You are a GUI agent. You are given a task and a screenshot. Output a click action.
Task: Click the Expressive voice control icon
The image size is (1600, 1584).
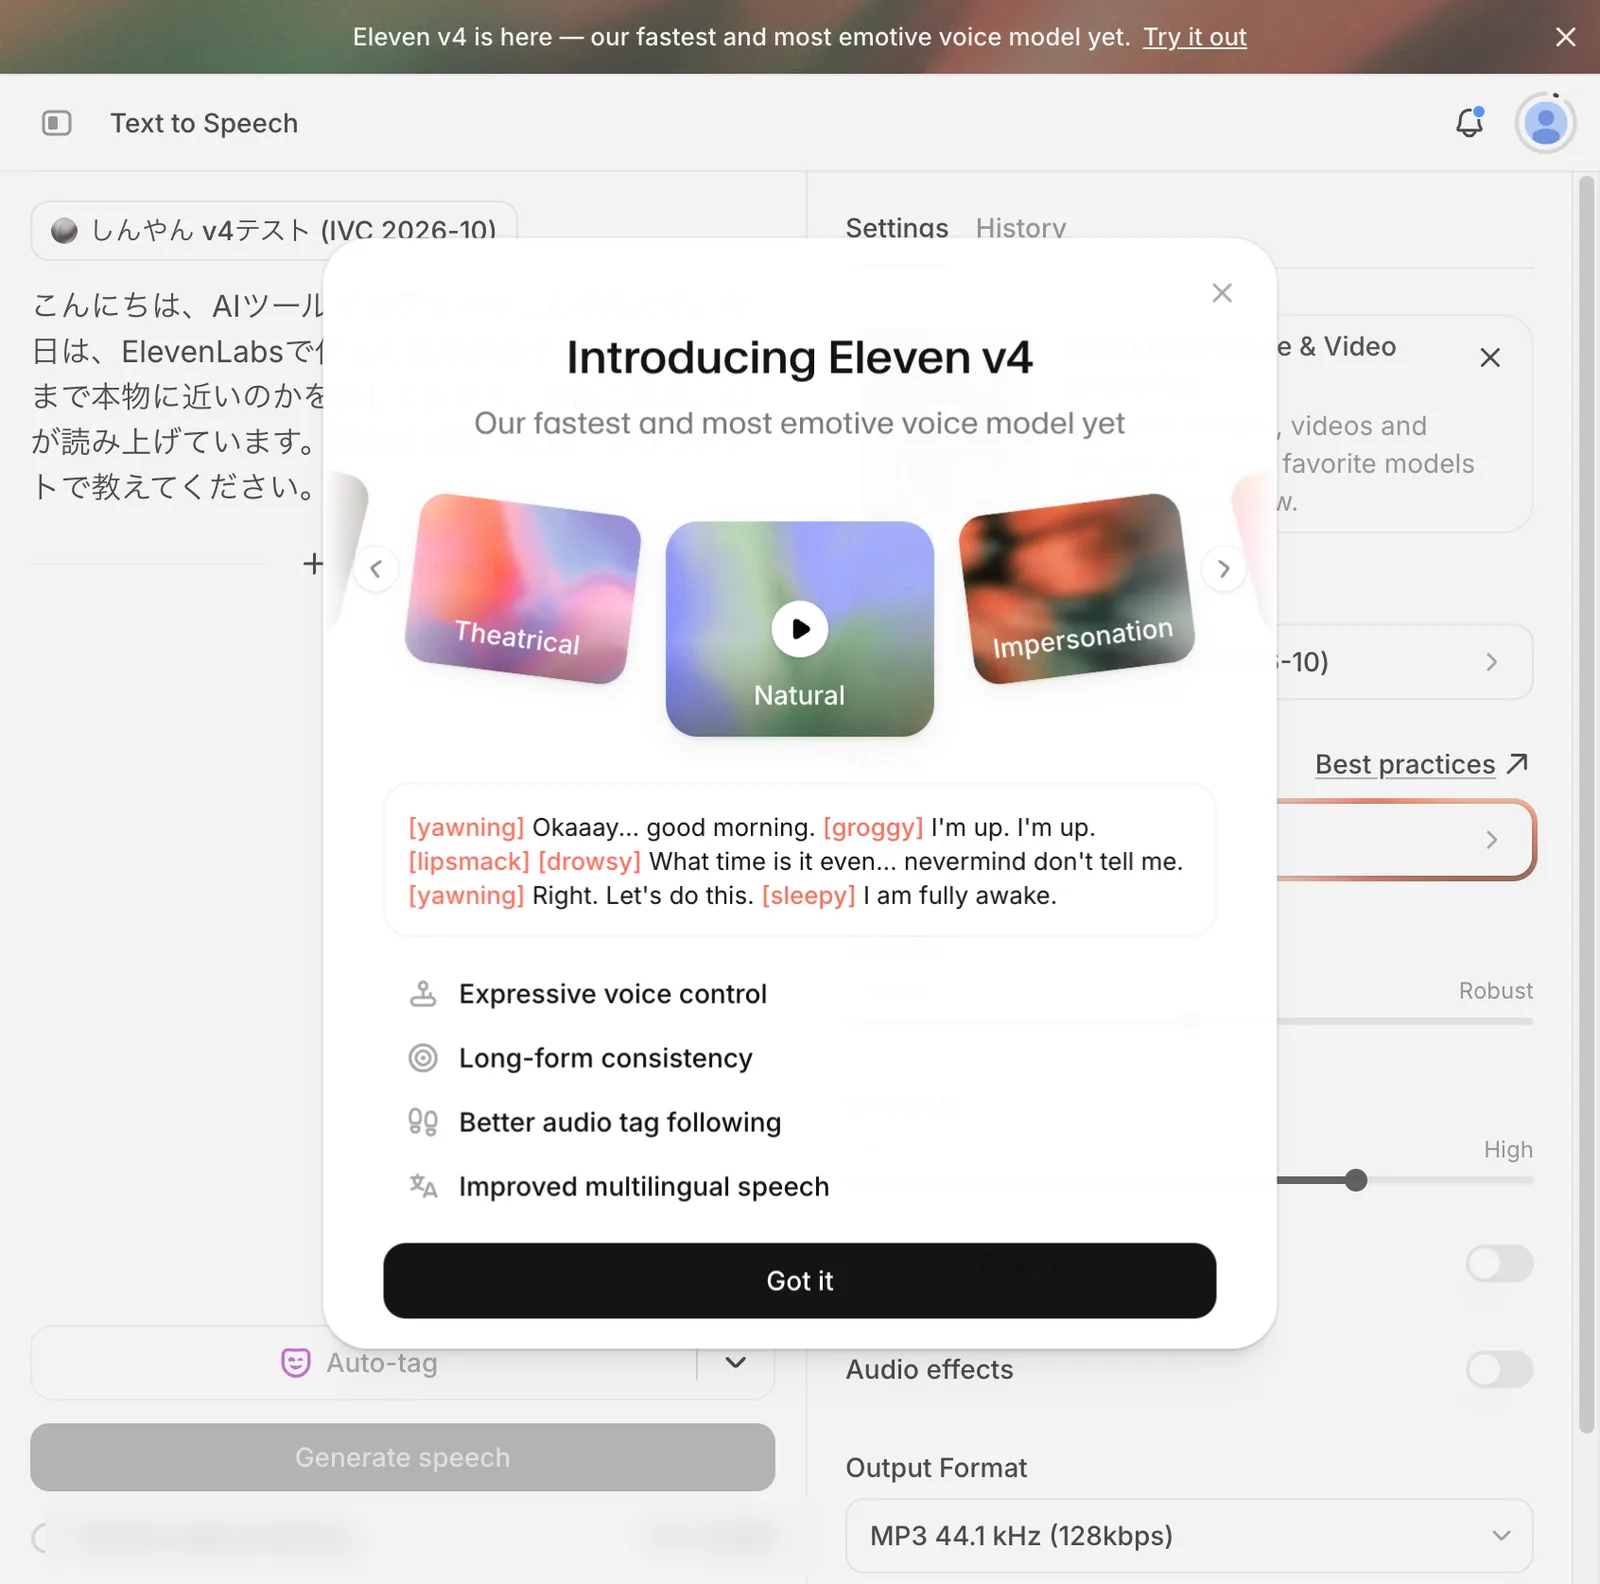423,993
